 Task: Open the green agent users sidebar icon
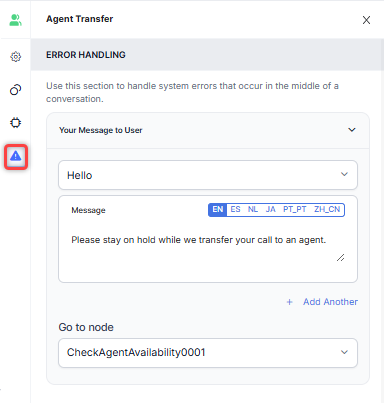15,20
